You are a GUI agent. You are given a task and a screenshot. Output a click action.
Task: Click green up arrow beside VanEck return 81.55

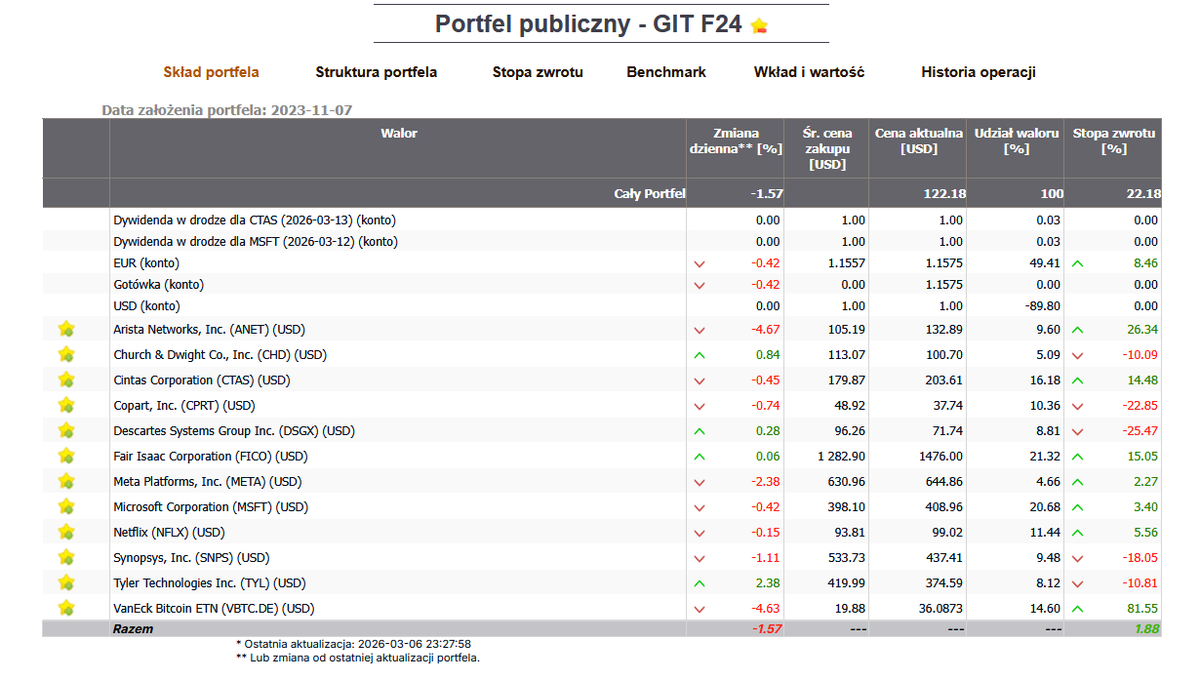[1077, 608]
